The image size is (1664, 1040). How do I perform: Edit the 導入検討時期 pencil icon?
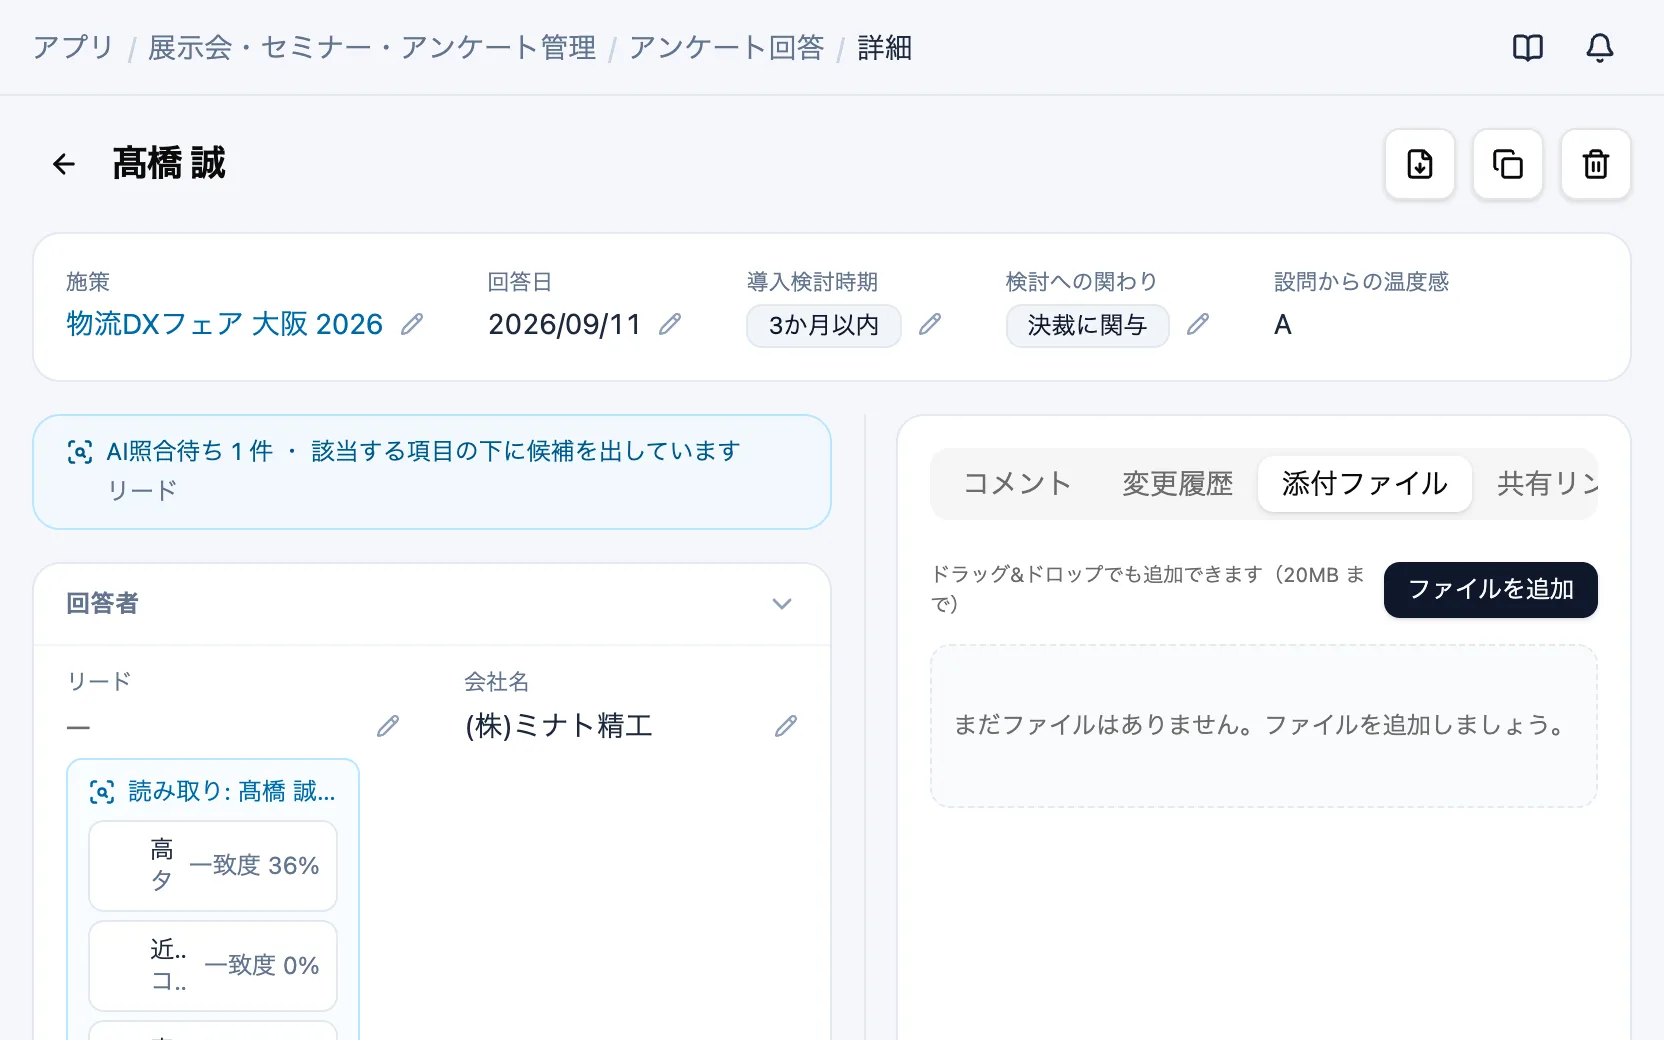pos(930,324)
